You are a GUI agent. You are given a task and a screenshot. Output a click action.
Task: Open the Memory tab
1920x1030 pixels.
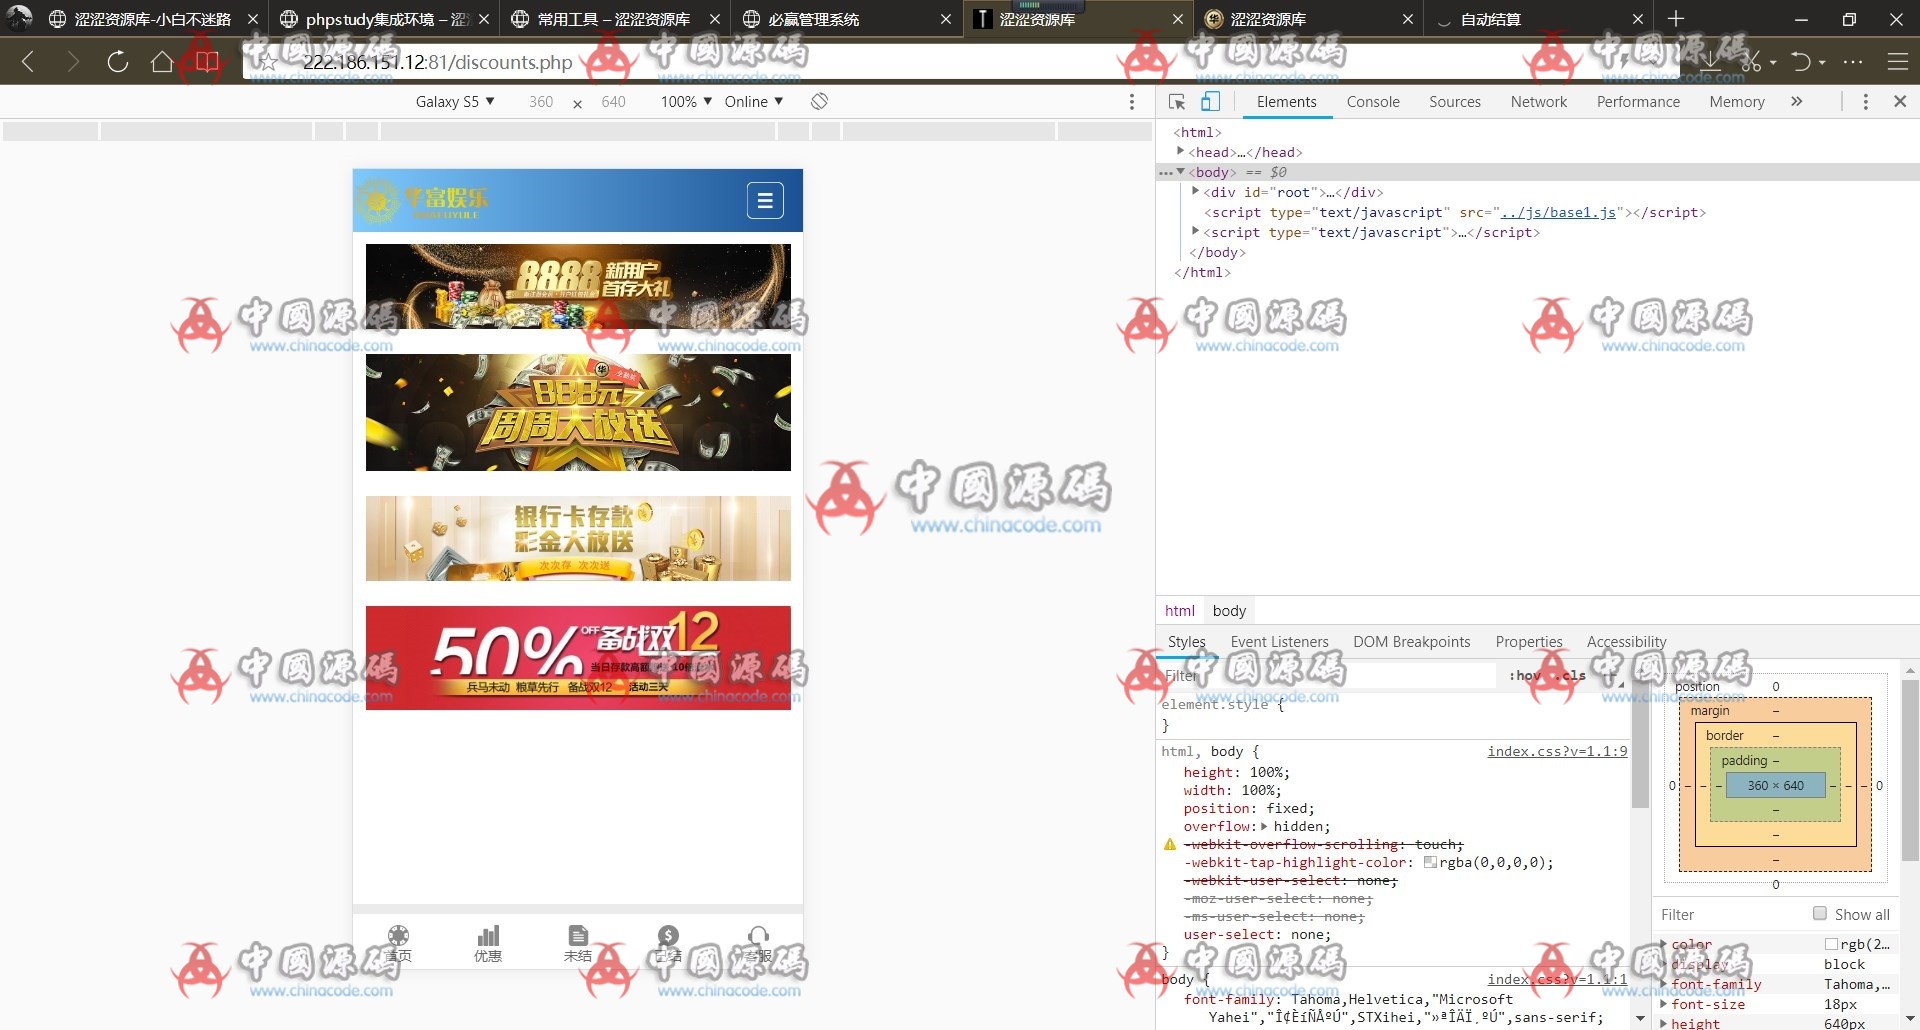pyautogui.click(x=1737, y=101)
